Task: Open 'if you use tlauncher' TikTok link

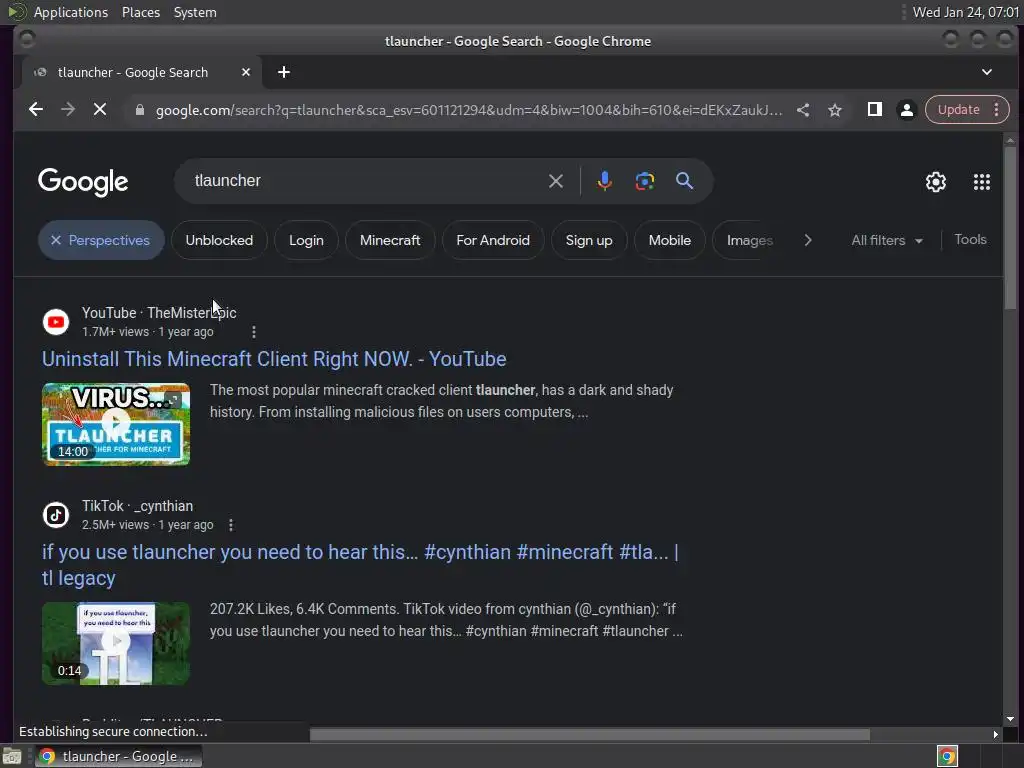Action: [x=360, y=565]
